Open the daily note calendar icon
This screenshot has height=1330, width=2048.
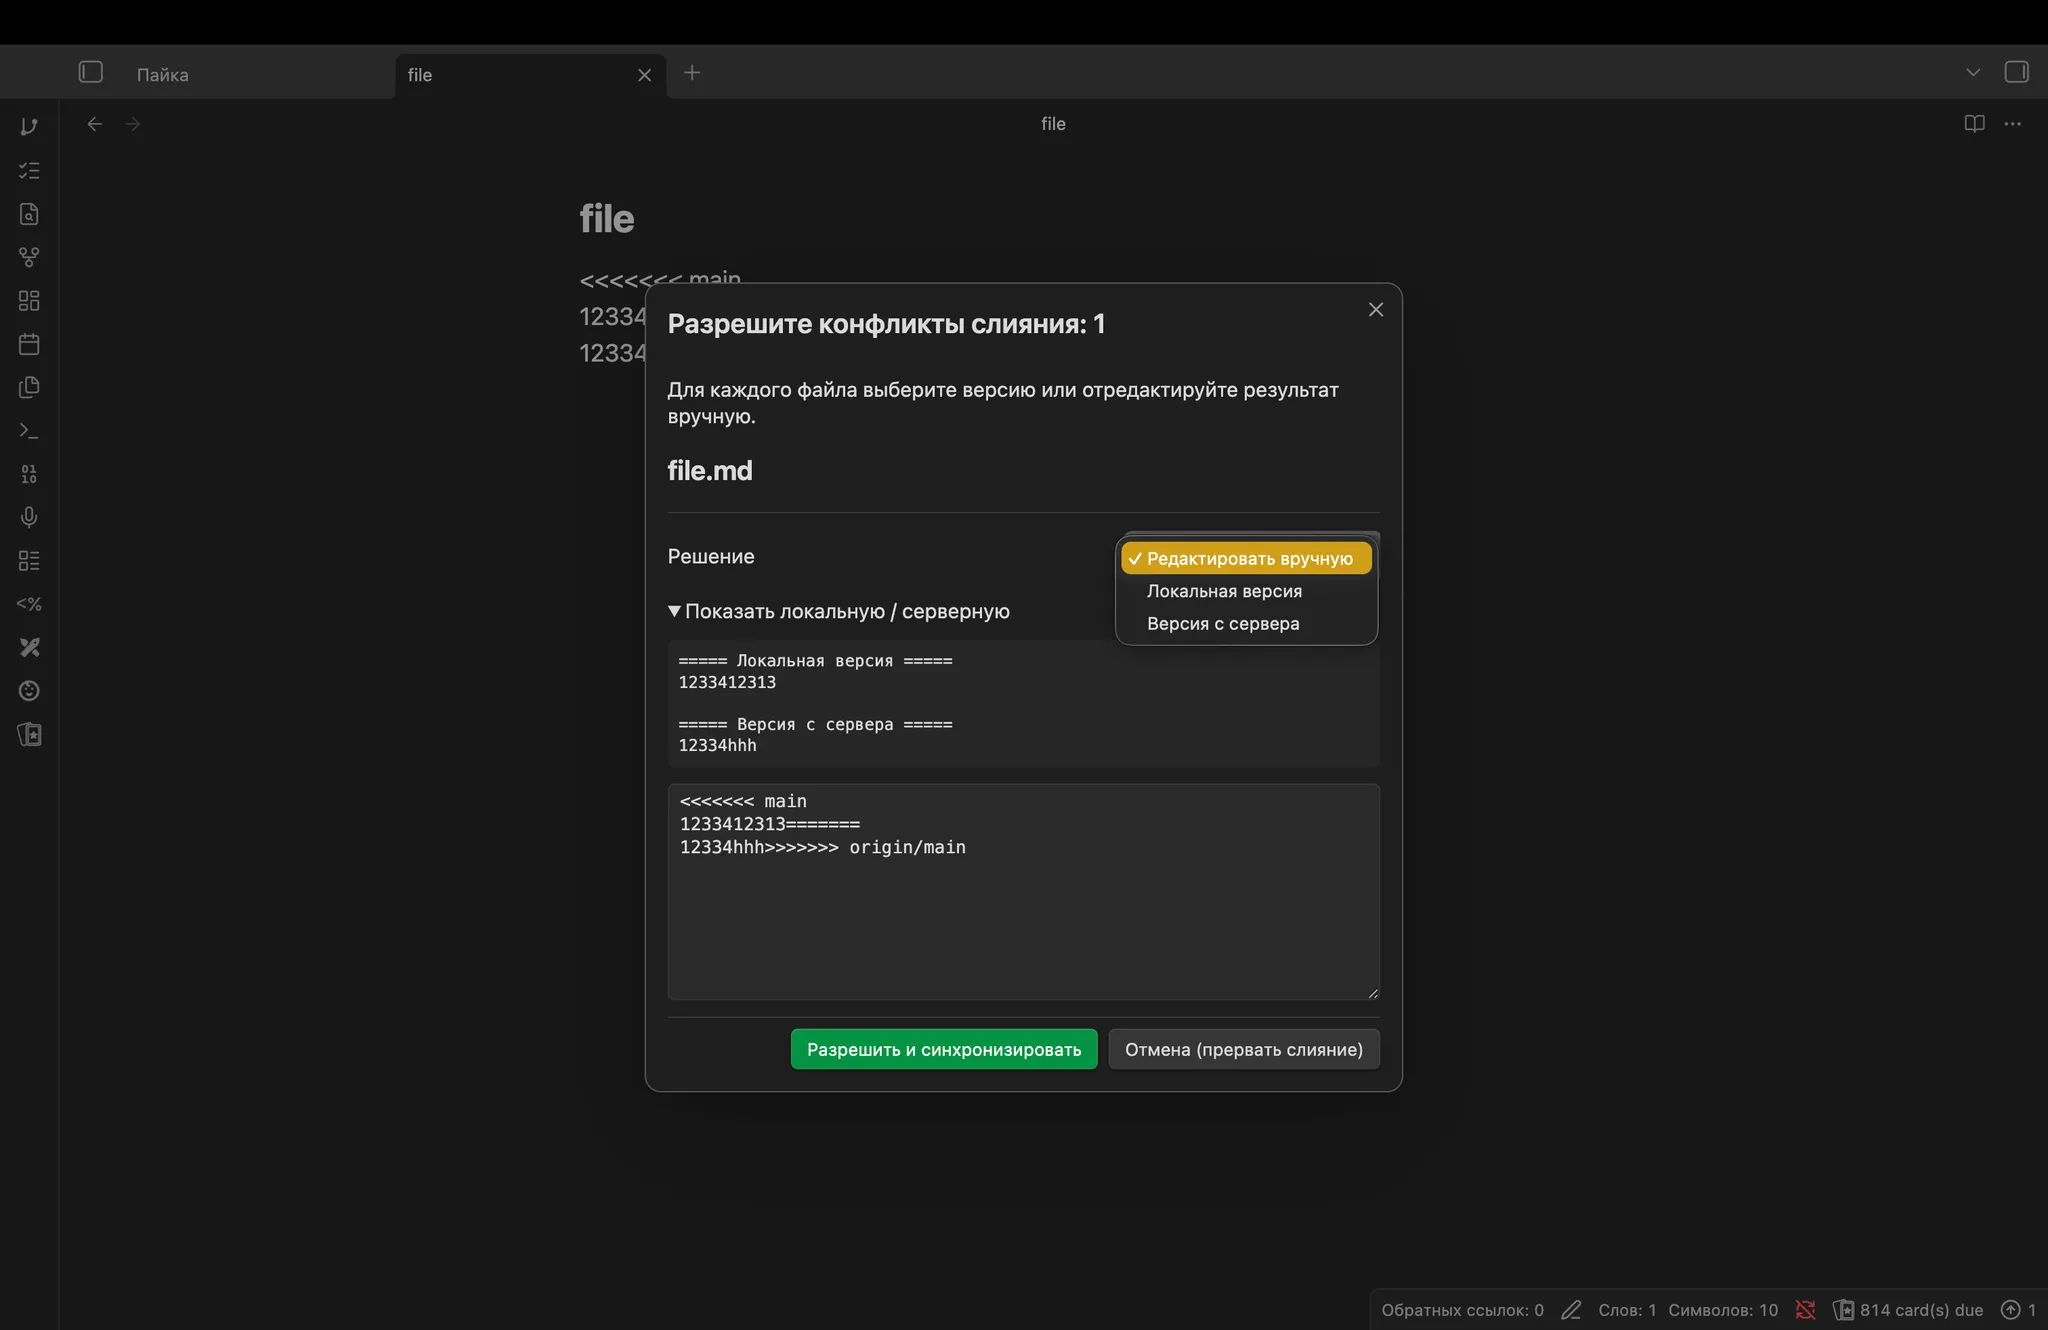[29, 344]
